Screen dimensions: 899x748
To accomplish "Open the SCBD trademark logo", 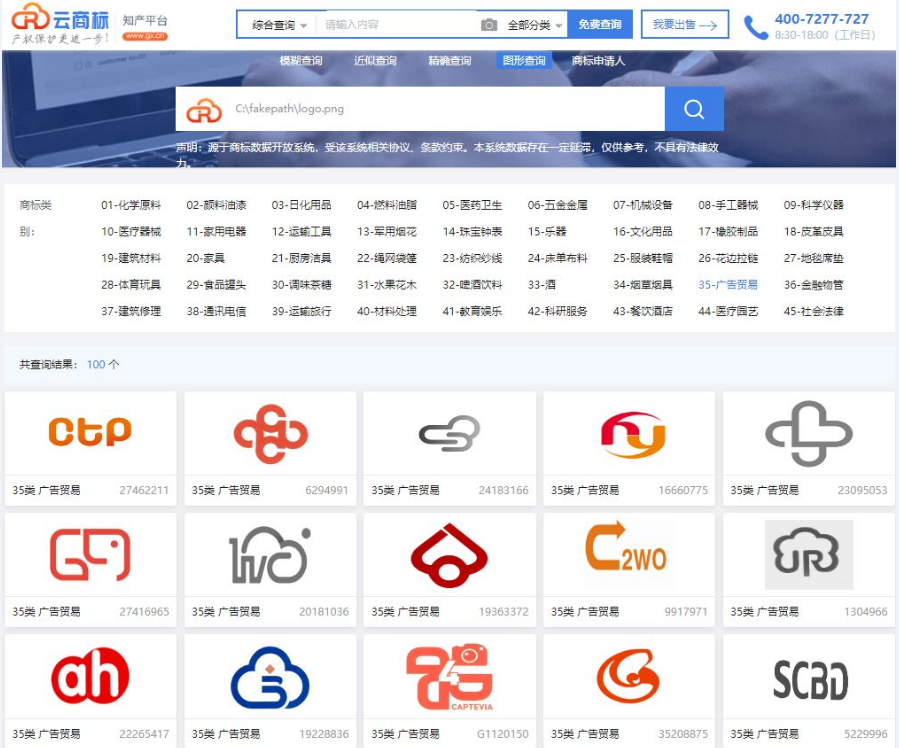I will (811, 680).
